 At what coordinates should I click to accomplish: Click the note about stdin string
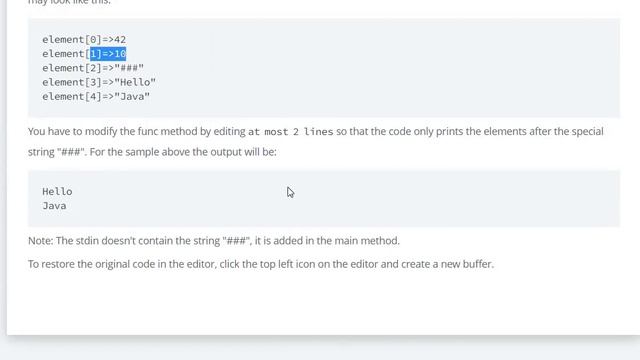pyautogui.click(x=214, y=241)
